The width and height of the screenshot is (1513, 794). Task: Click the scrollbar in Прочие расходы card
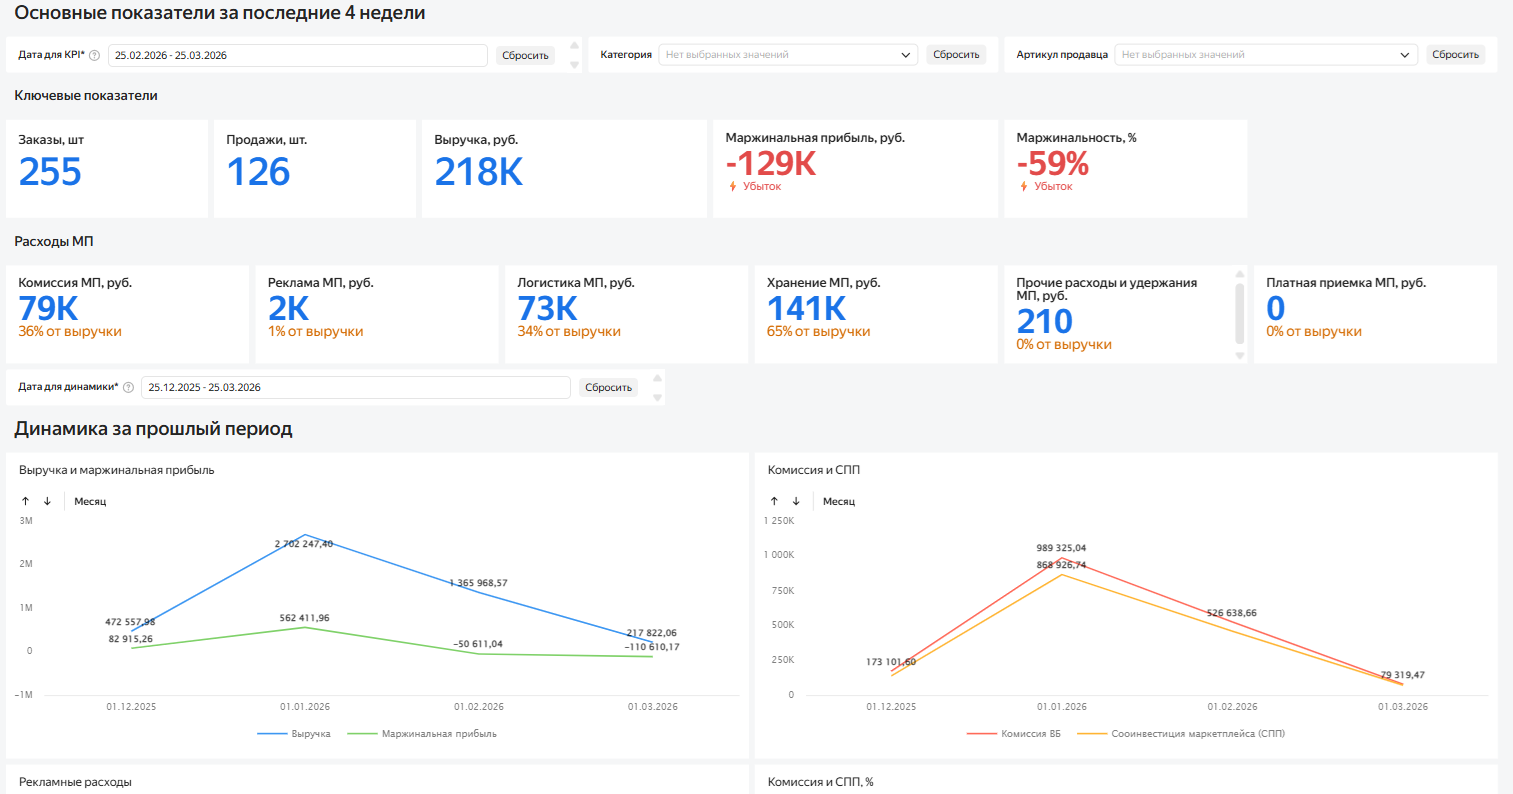[1240, 313]
